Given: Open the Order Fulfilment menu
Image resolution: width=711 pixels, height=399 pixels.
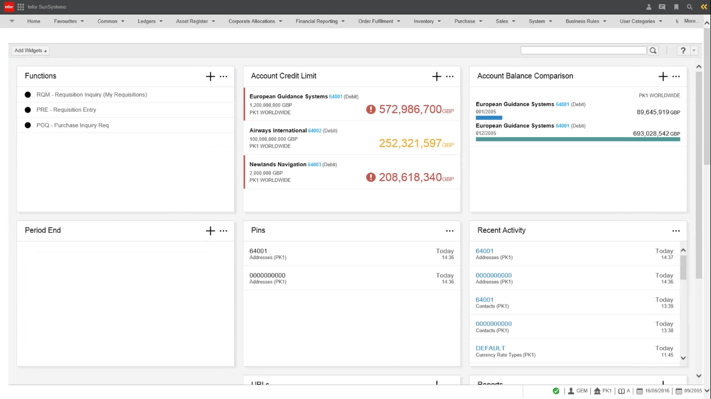Looking at the screenshot, I should 379,21.
